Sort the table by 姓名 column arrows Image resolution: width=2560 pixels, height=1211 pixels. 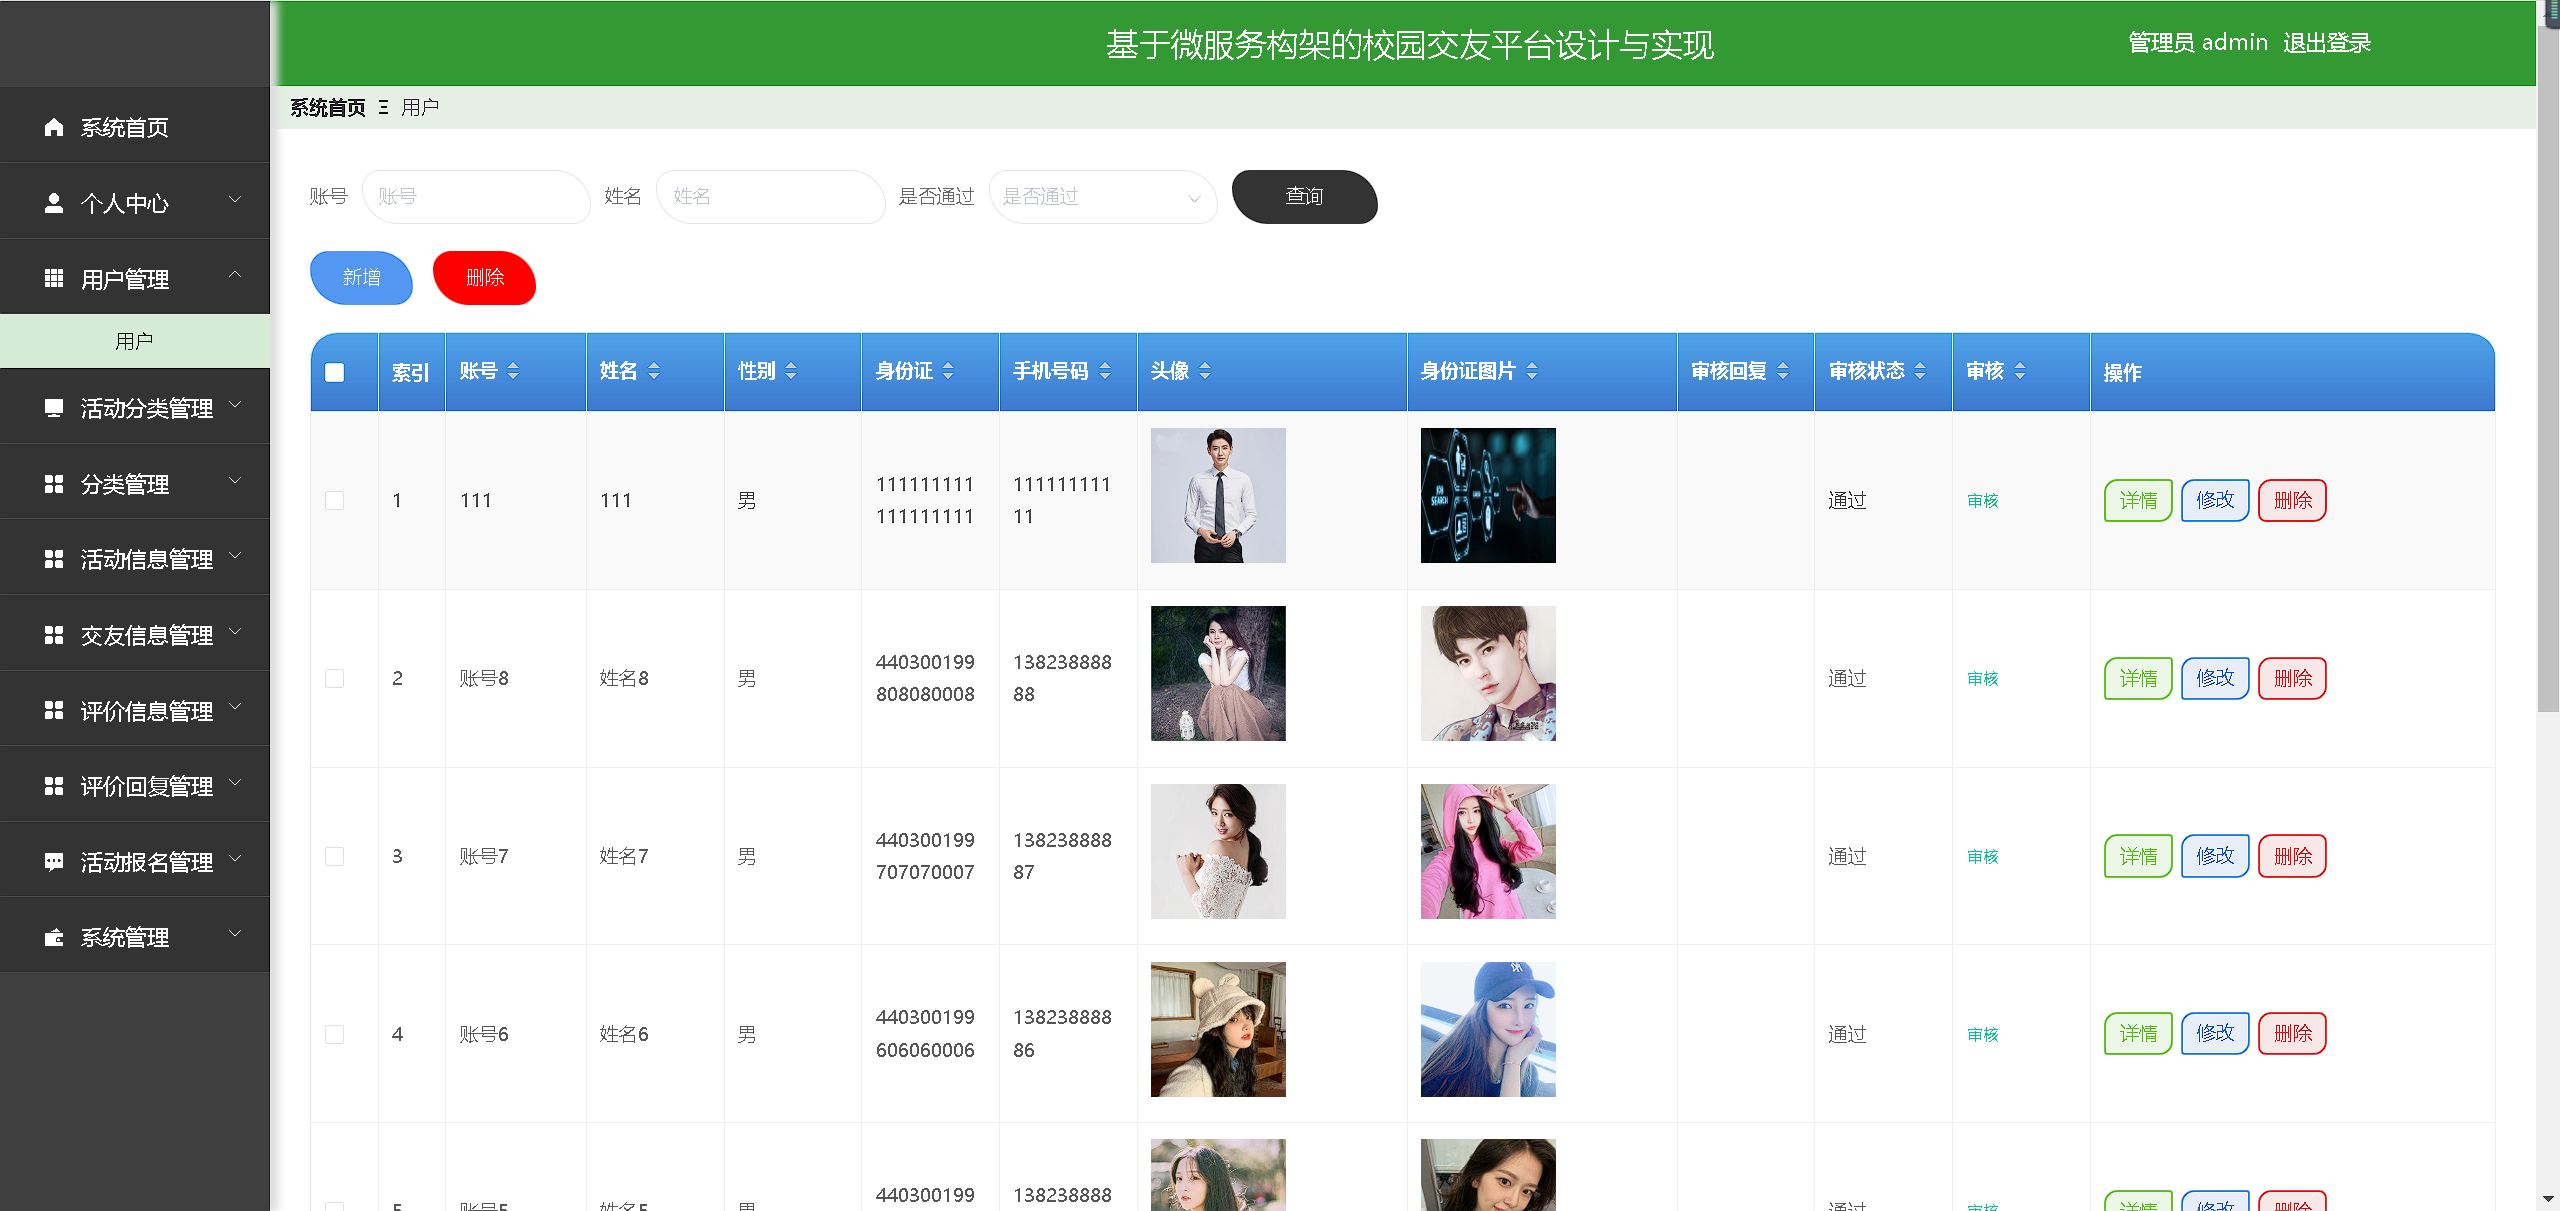(655, 371)
